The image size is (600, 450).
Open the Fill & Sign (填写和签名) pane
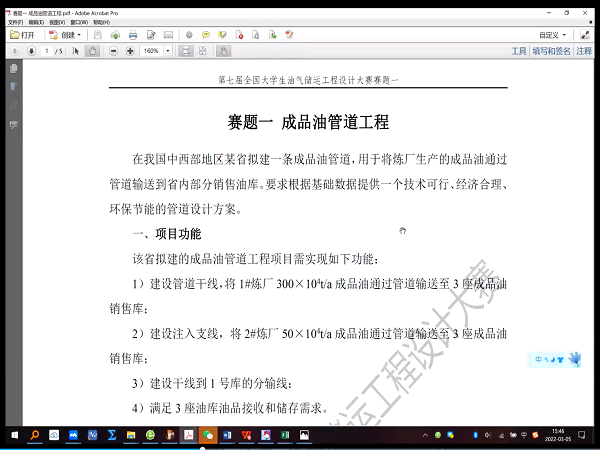click(x=551, y=51)
